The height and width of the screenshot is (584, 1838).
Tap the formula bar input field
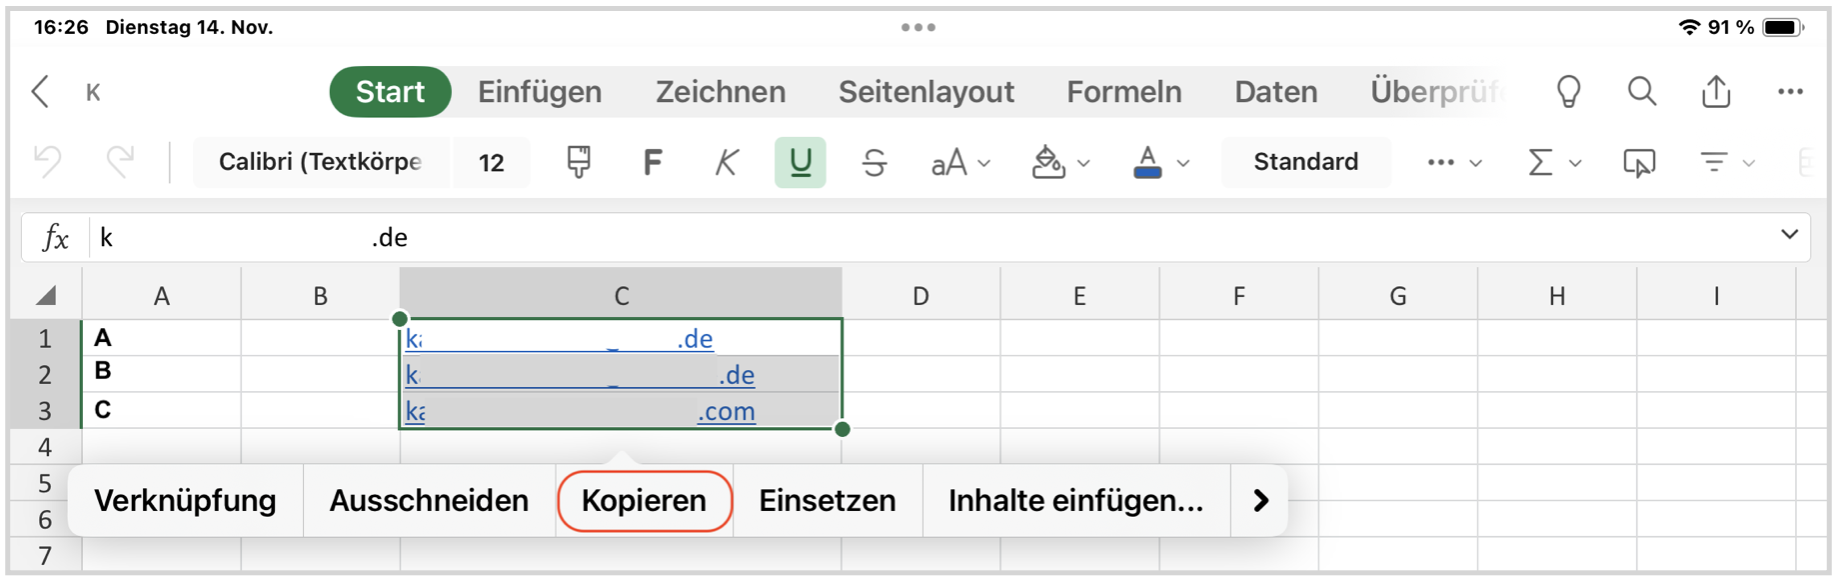pos(900,238)
